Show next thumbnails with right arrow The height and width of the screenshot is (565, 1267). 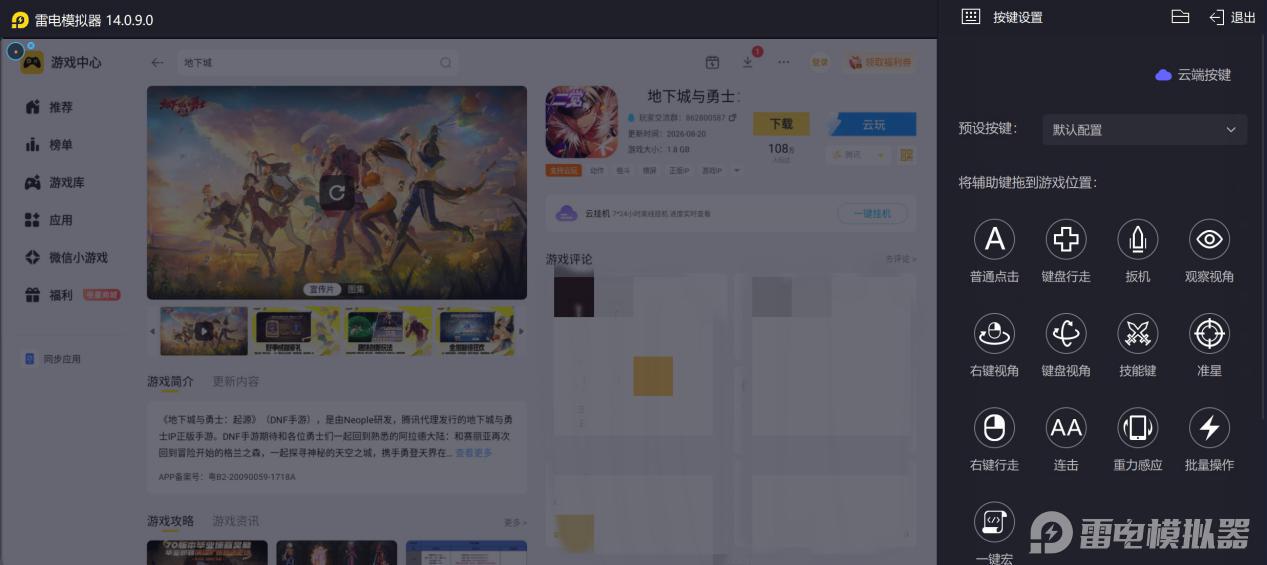tap(520, 331)
